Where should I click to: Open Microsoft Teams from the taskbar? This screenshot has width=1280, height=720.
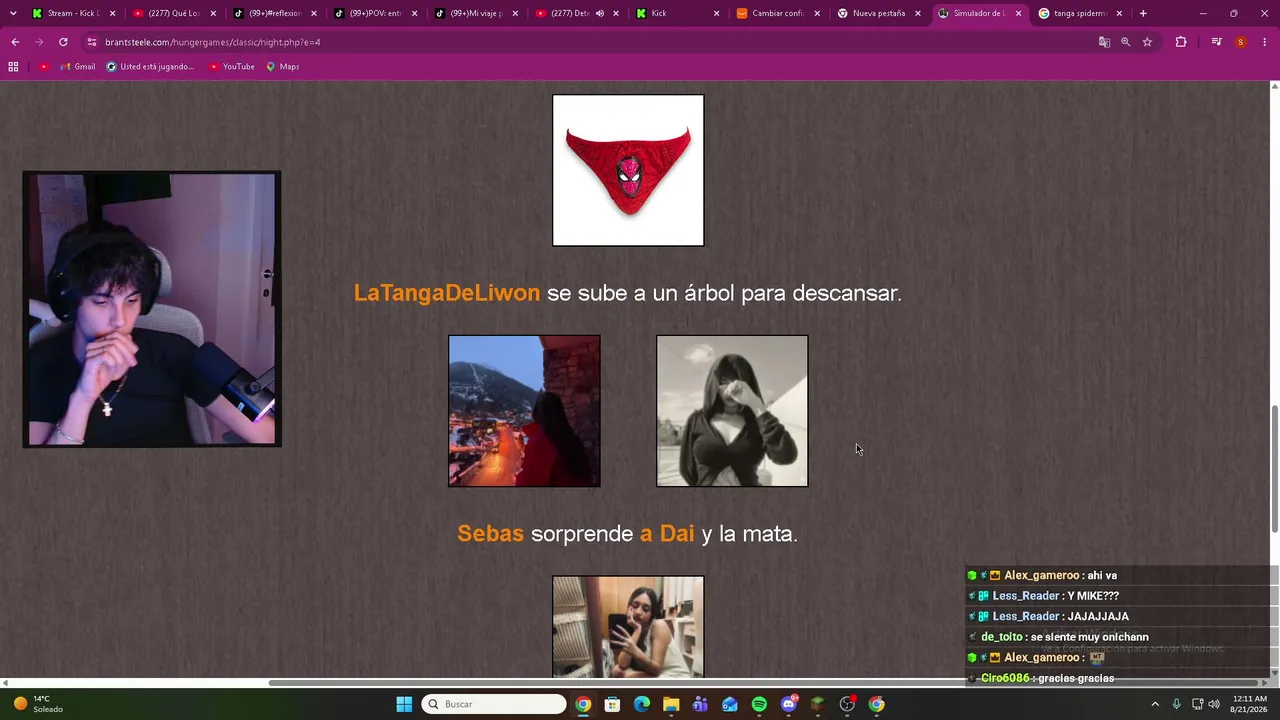700,704
